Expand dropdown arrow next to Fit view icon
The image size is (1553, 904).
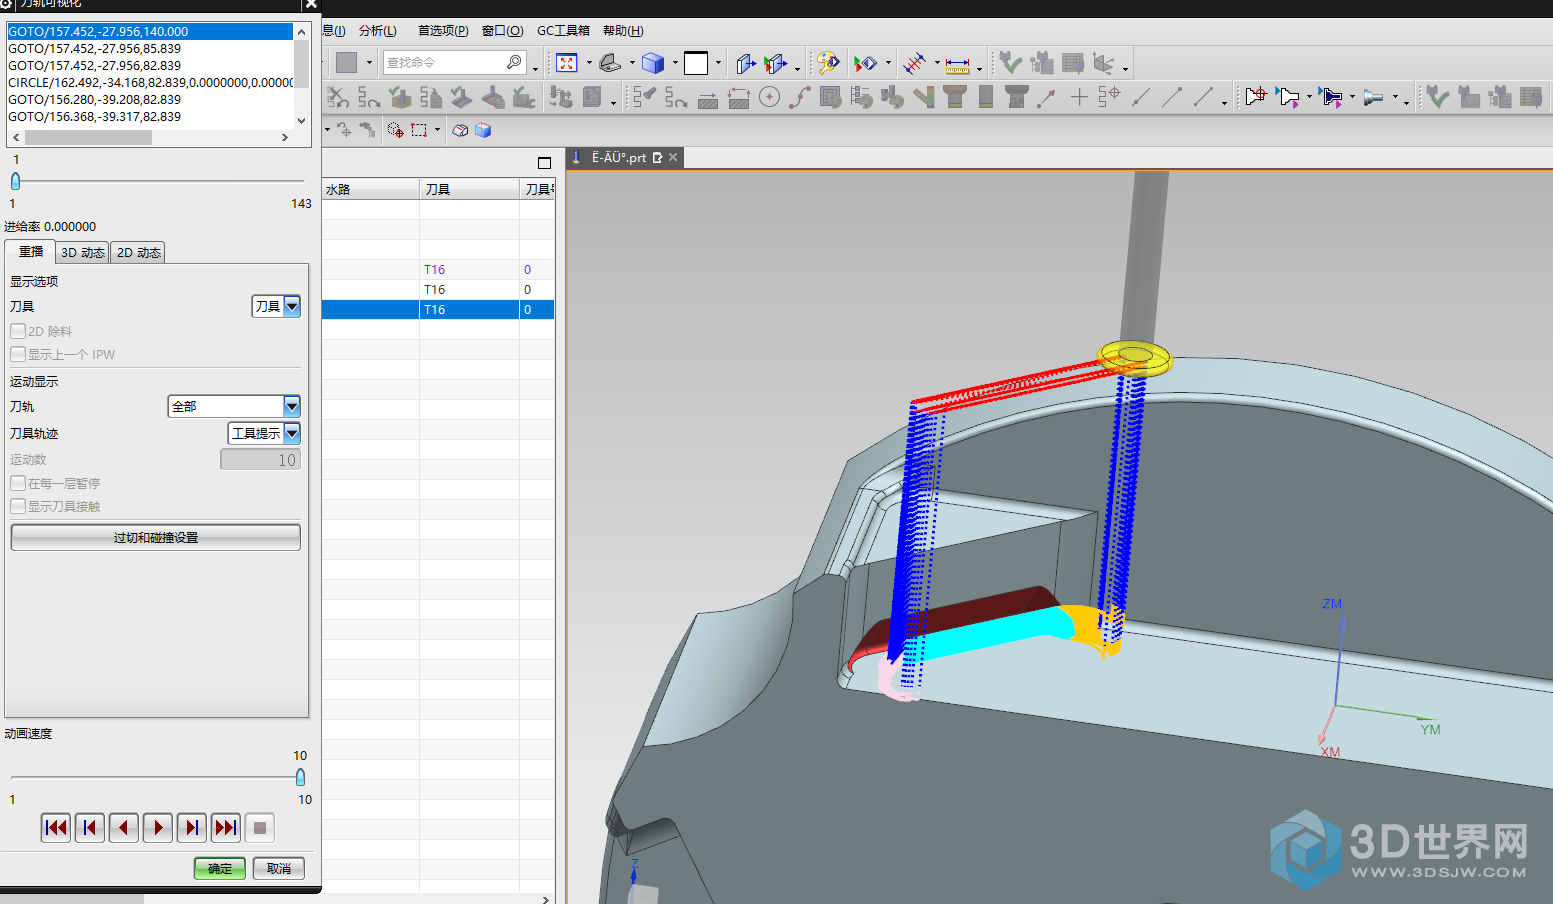click(588, 63)
